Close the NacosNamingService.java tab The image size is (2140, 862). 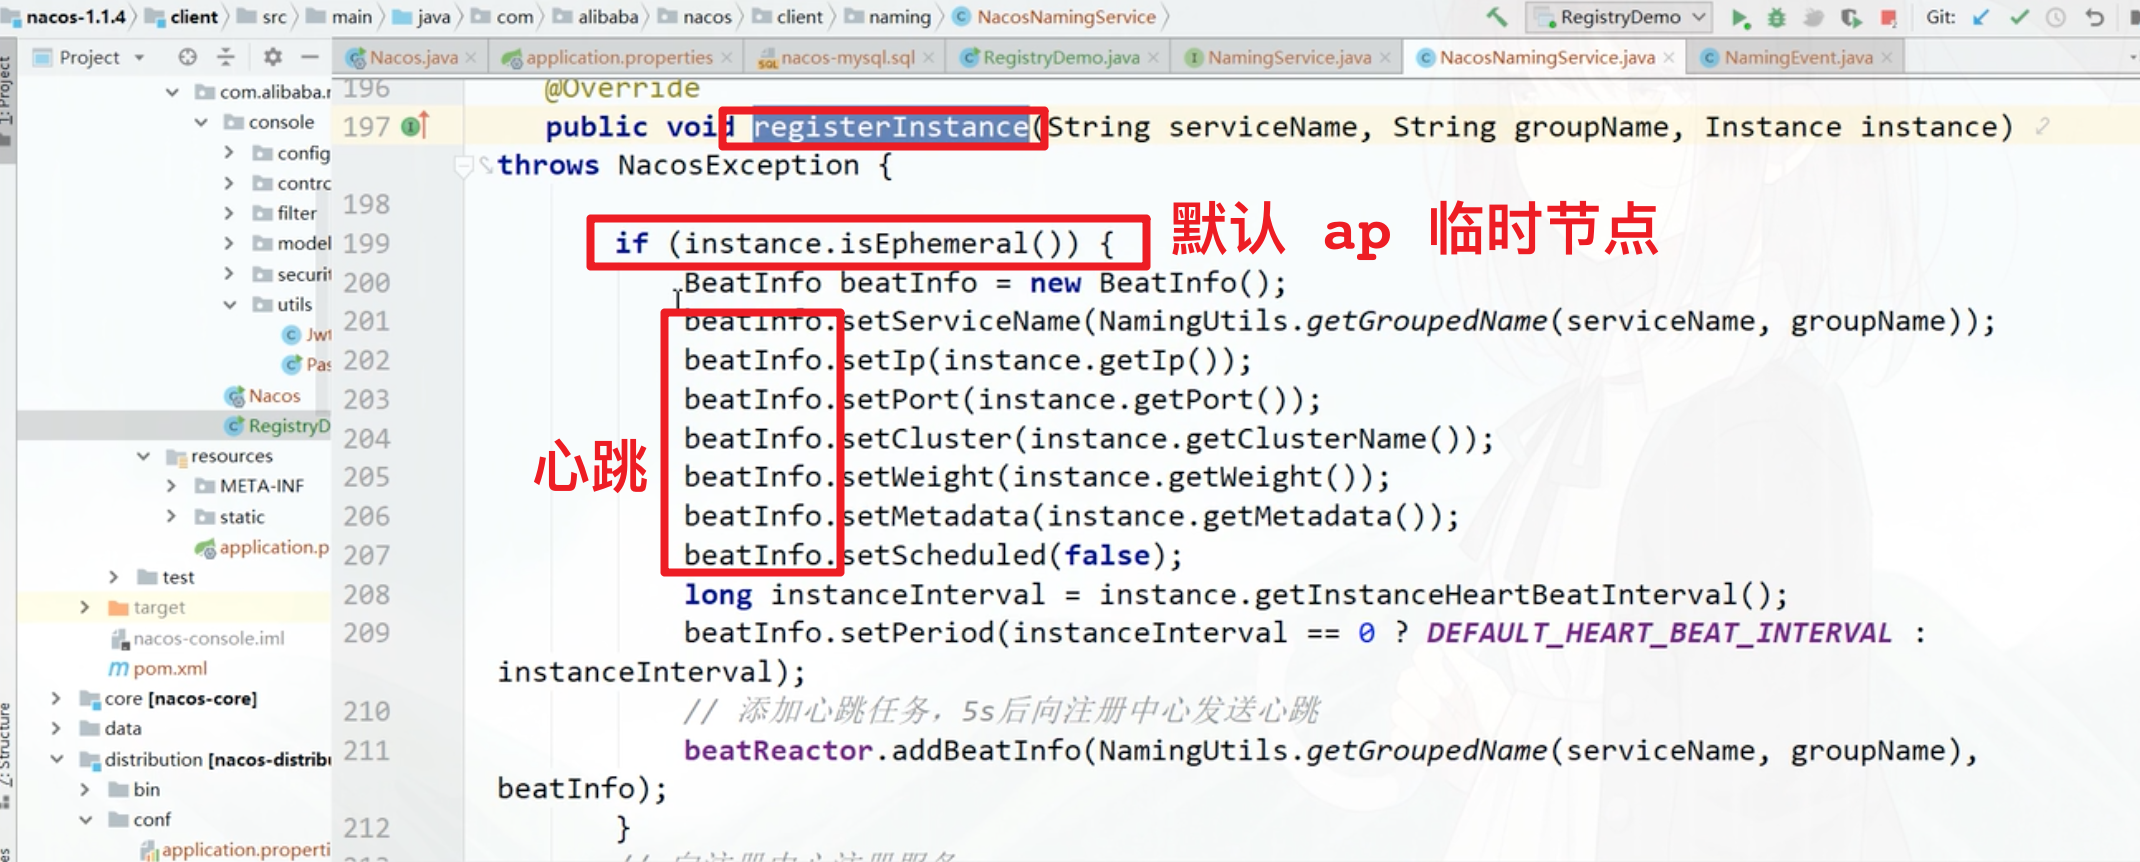pos(1668,58)
